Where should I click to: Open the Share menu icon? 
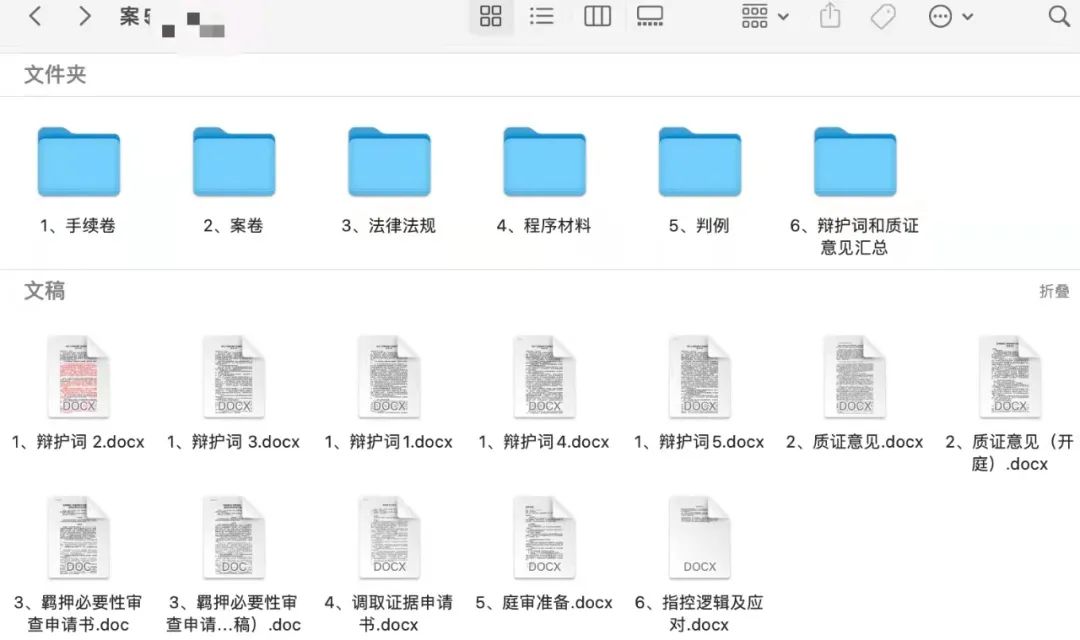pos(829,16)
